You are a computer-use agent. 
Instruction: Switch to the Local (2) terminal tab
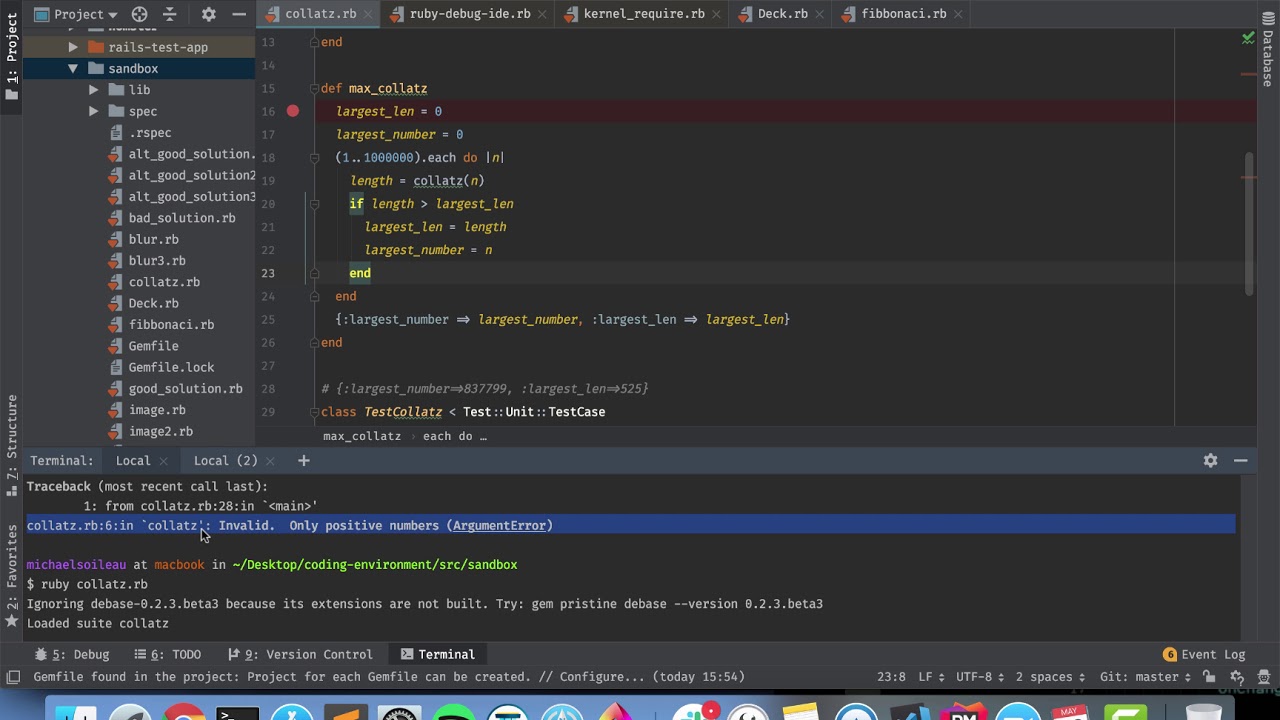(x=225, y=461)
